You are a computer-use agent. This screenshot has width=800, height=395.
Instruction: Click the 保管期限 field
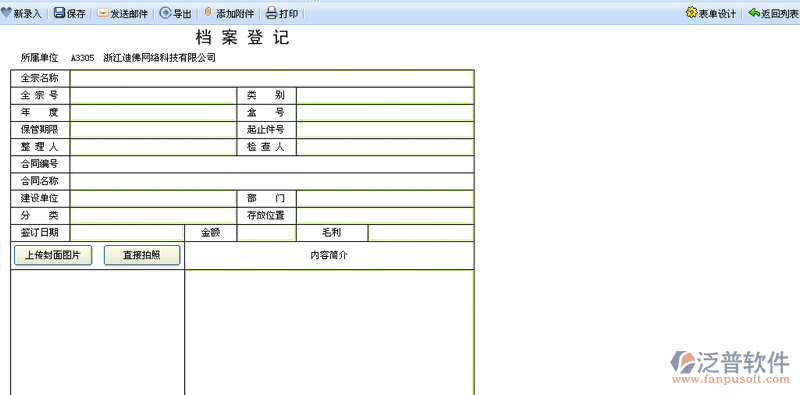point(153,130)
